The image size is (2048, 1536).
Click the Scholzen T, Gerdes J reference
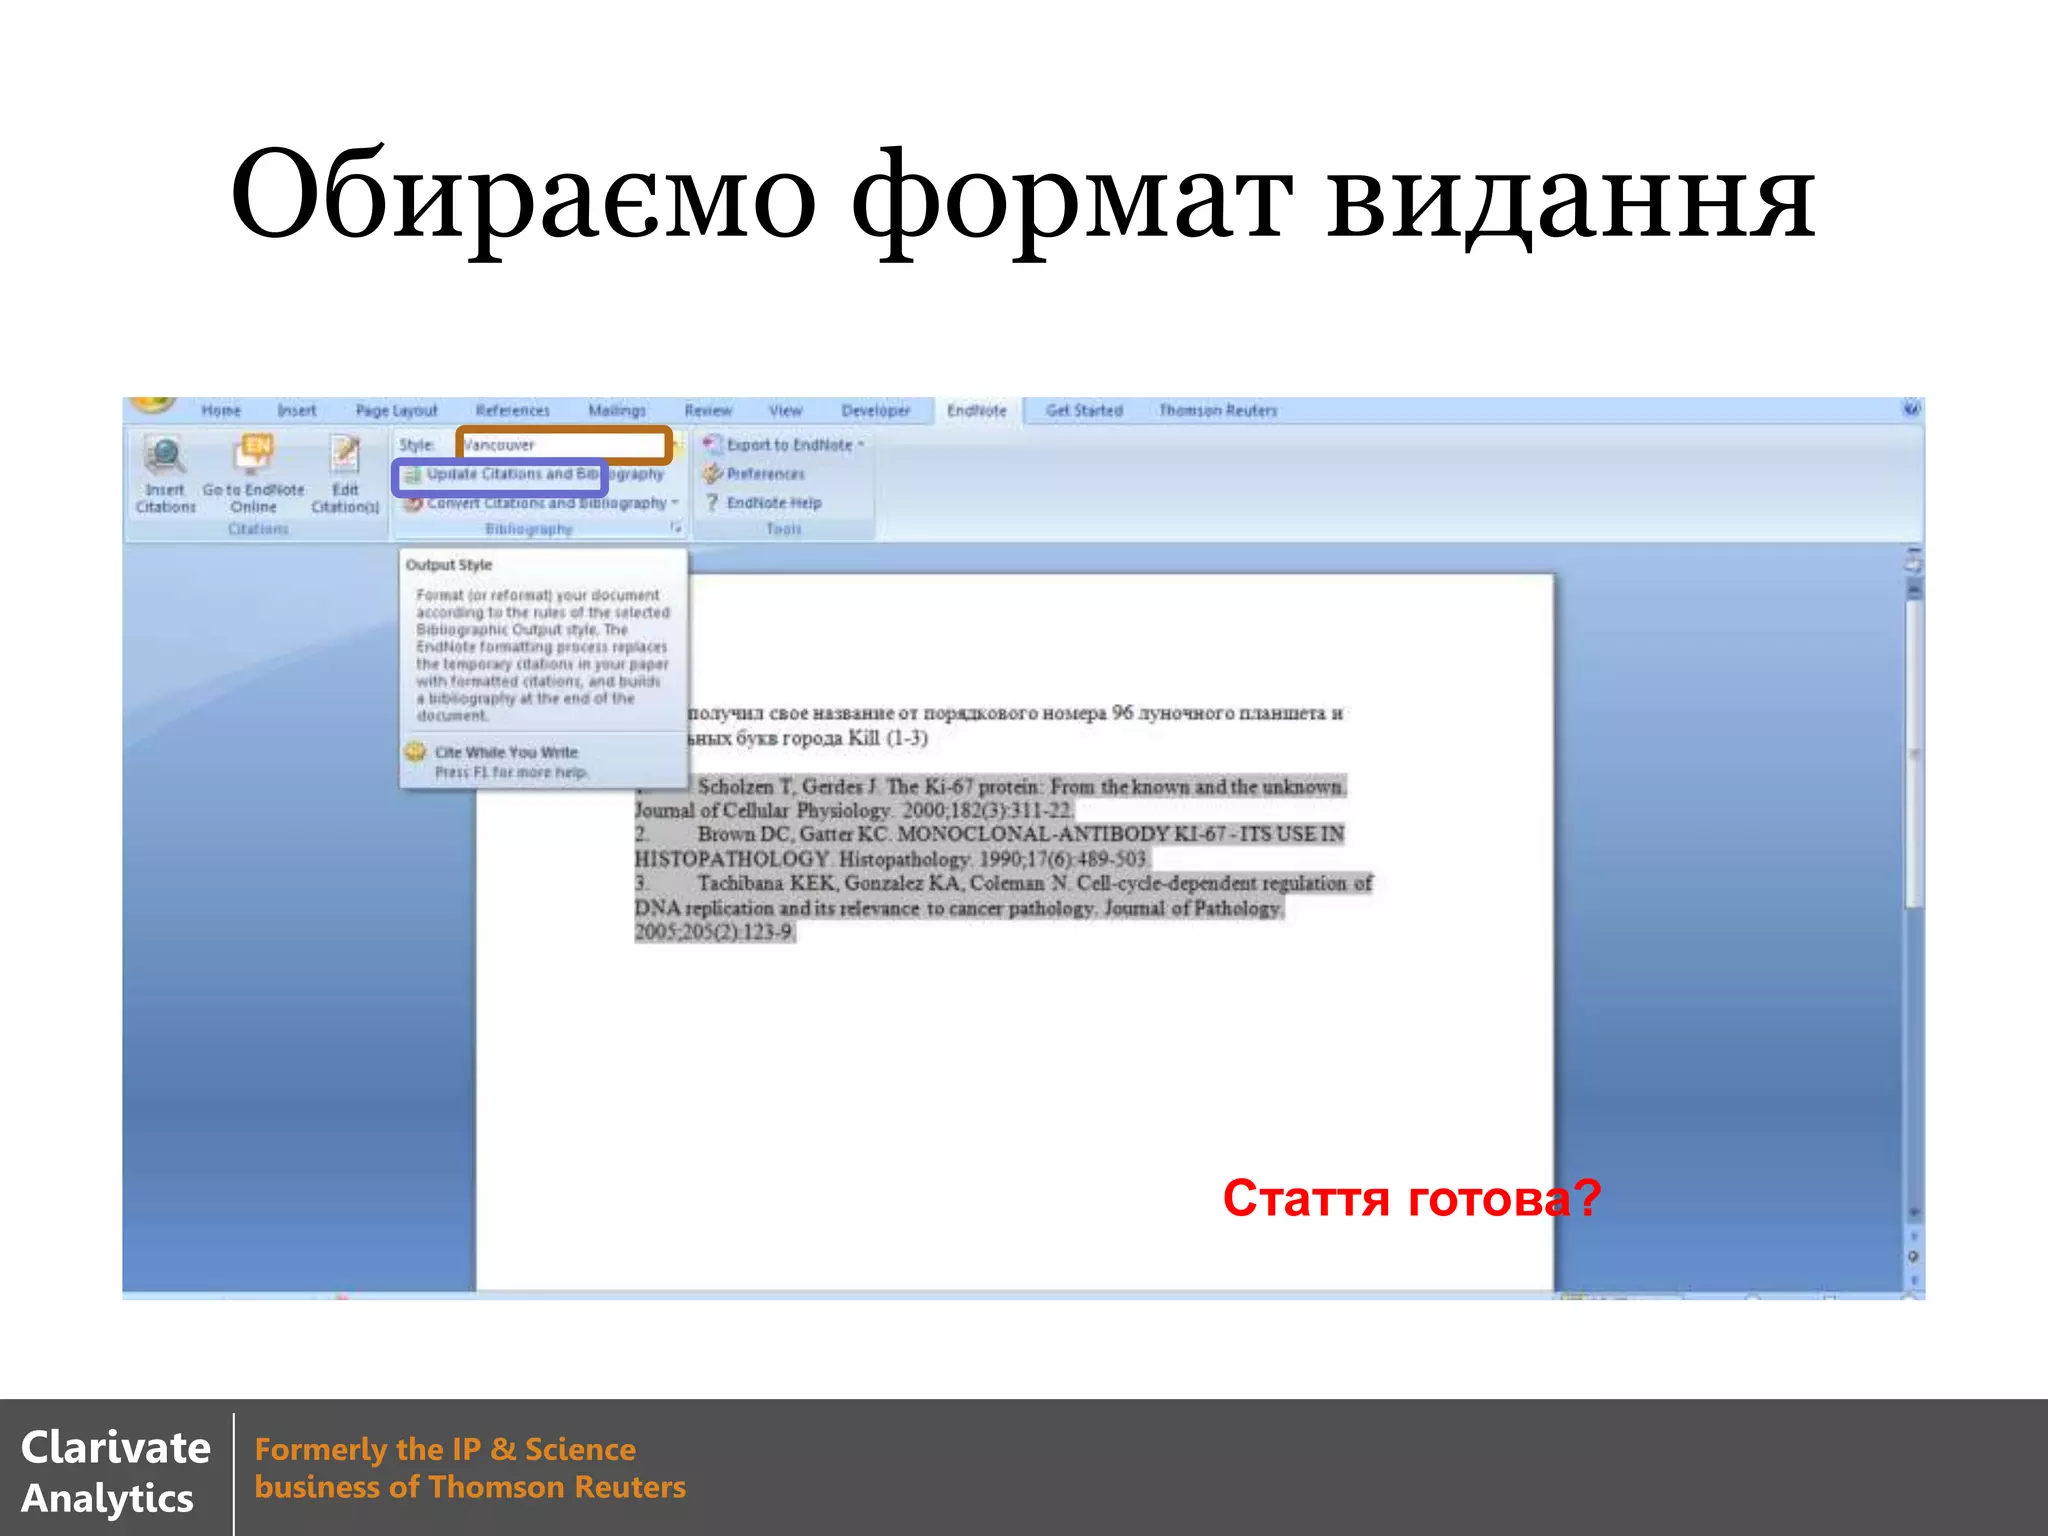(991, 798)
